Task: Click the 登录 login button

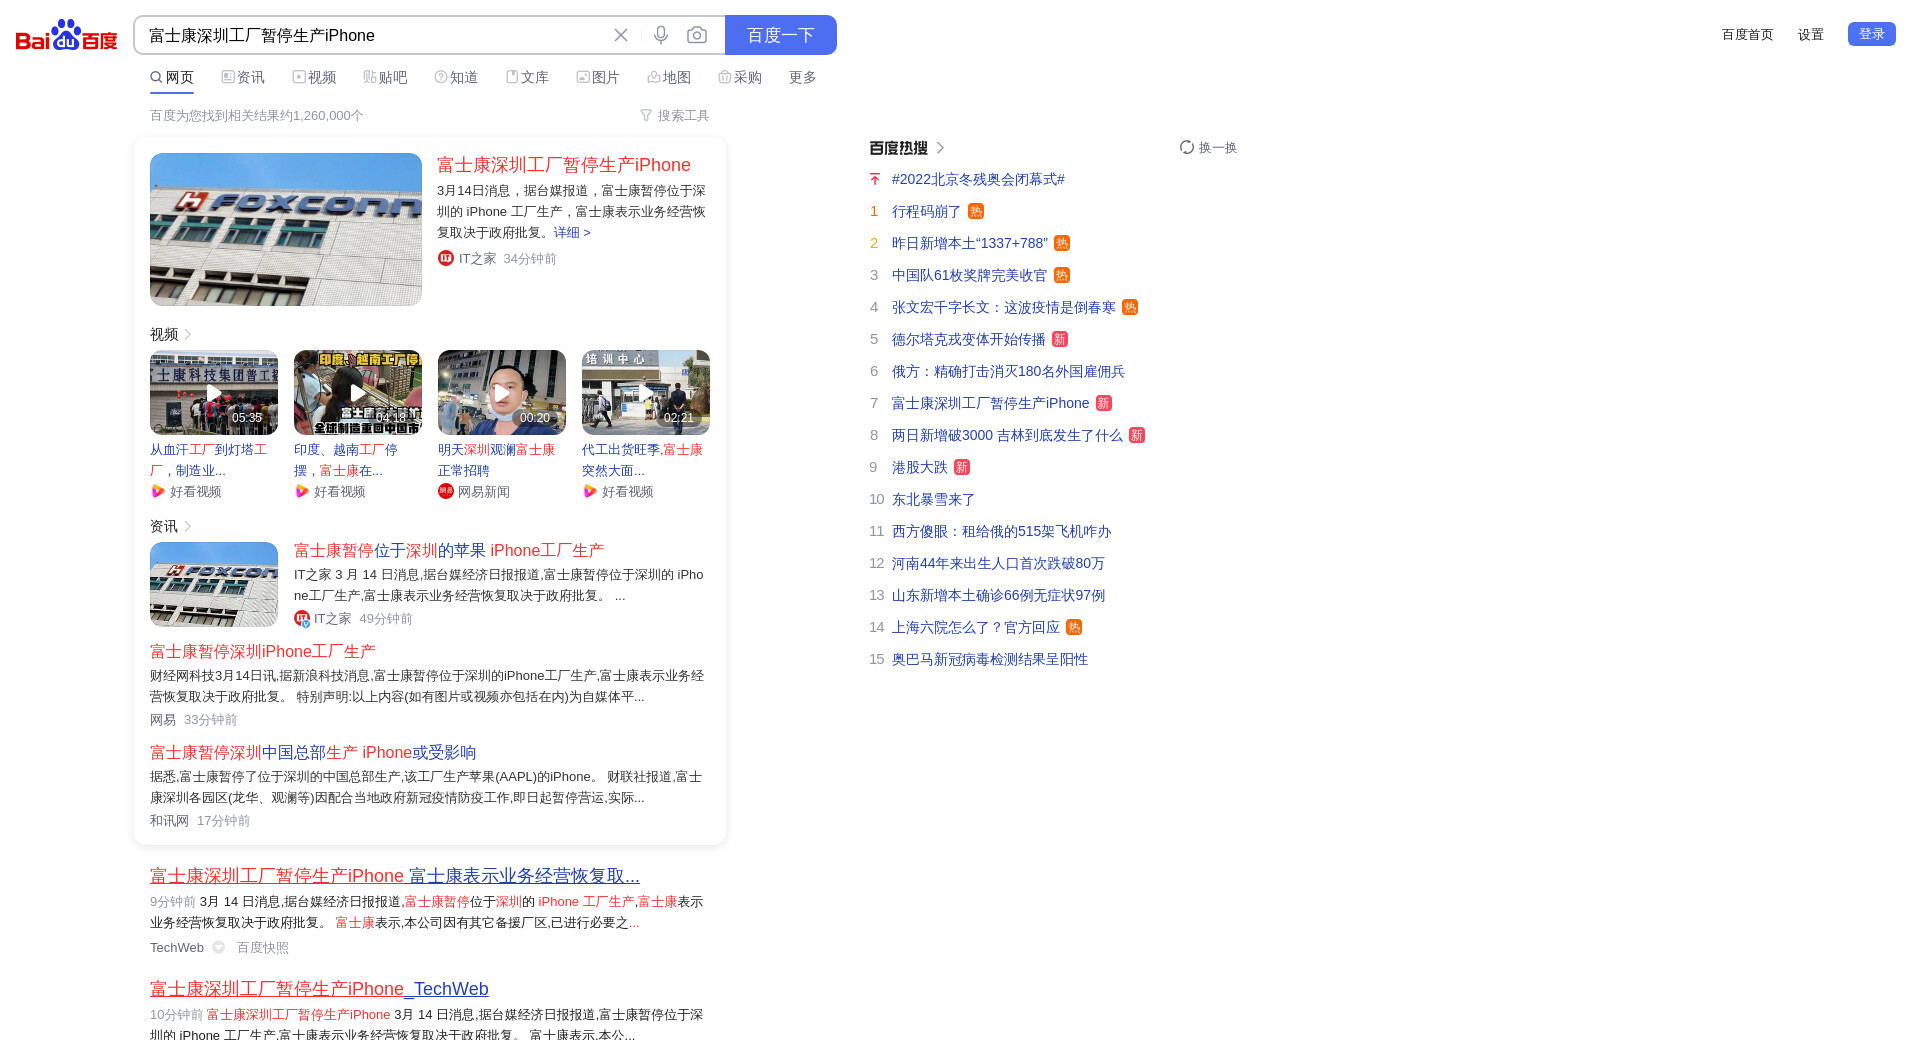Action: coord(1871,34)
